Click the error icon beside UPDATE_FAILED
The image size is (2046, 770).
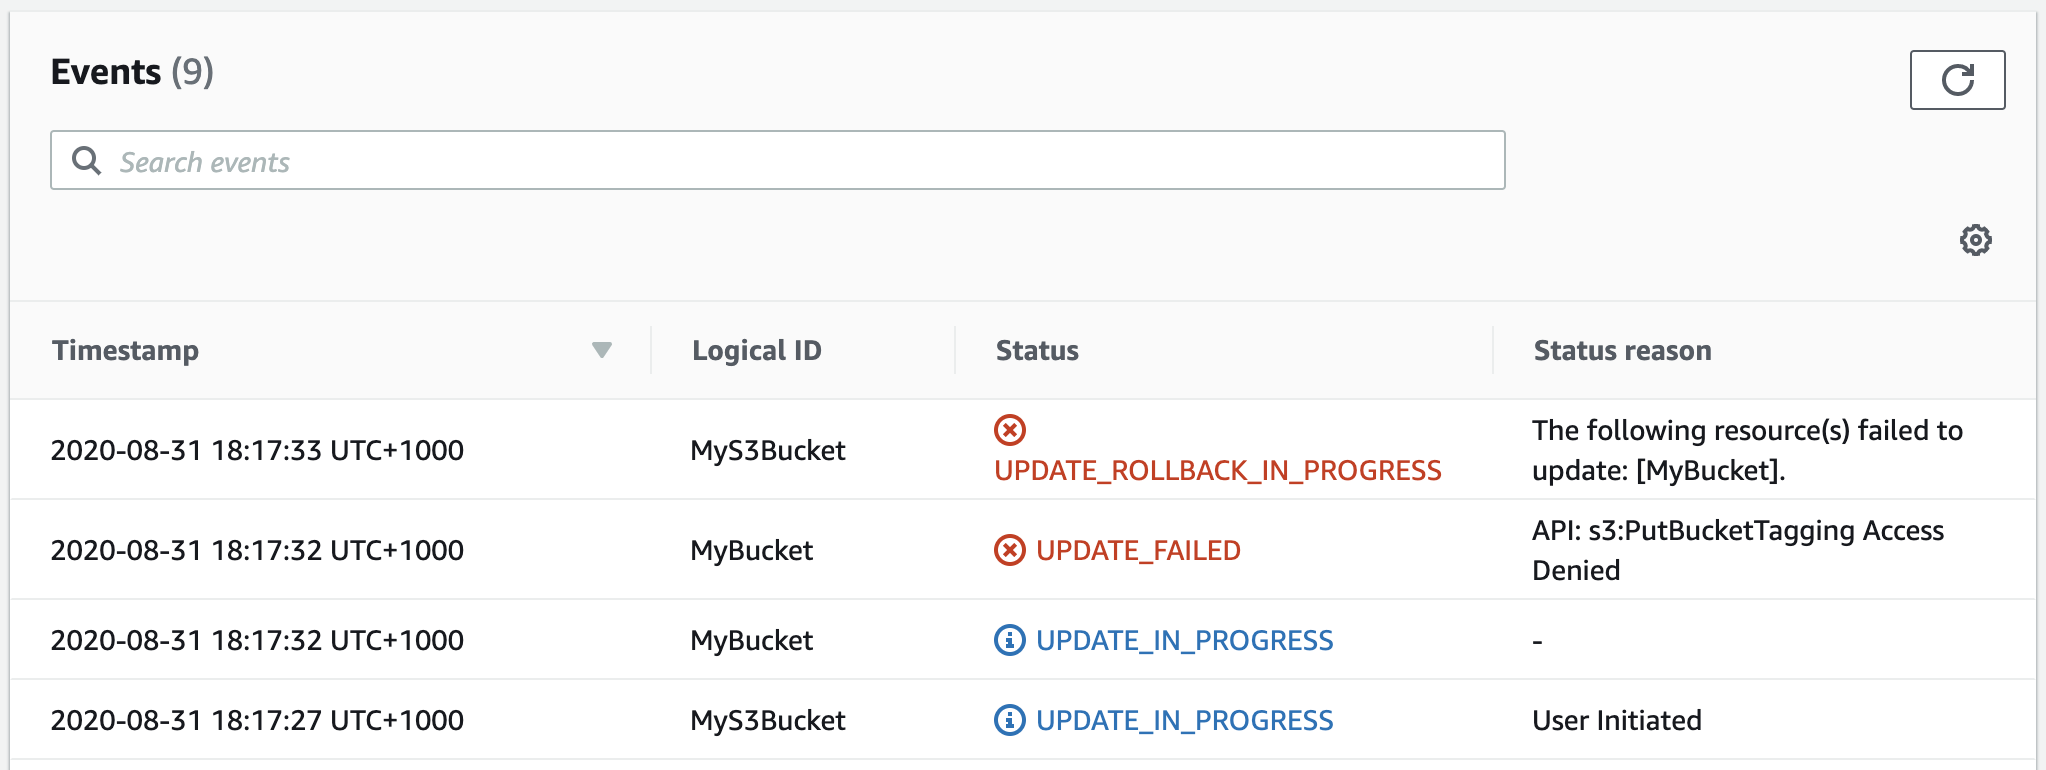click(1010, 550)
